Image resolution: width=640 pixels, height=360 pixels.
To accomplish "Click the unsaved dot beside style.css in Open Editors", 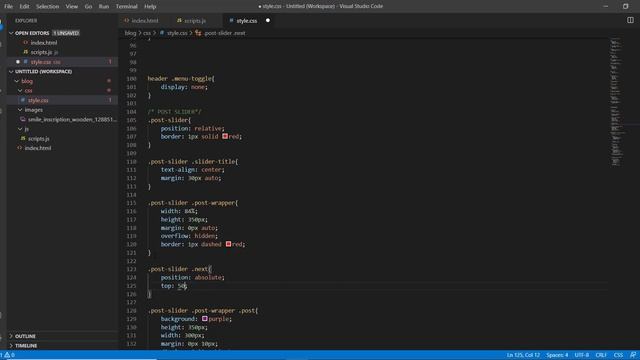I will pyautogui.click(x=18, y=62).
